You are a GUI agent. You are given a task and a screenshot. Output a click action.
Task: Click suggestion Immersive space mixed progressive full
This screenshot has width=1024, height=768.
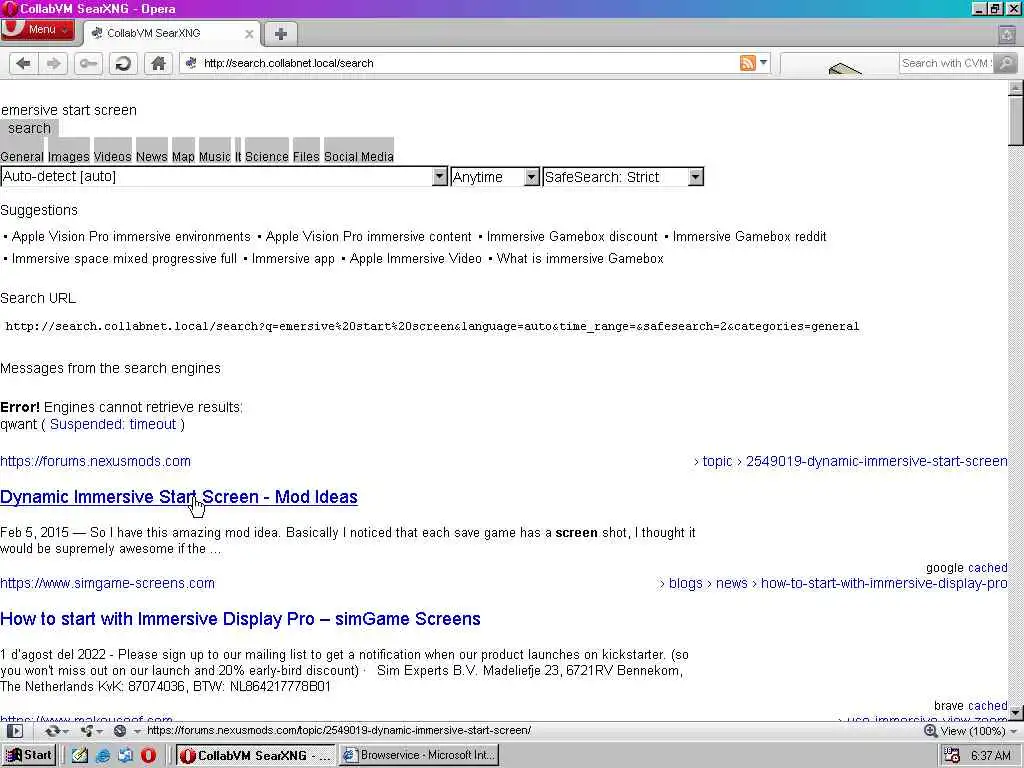click(124, 259)
